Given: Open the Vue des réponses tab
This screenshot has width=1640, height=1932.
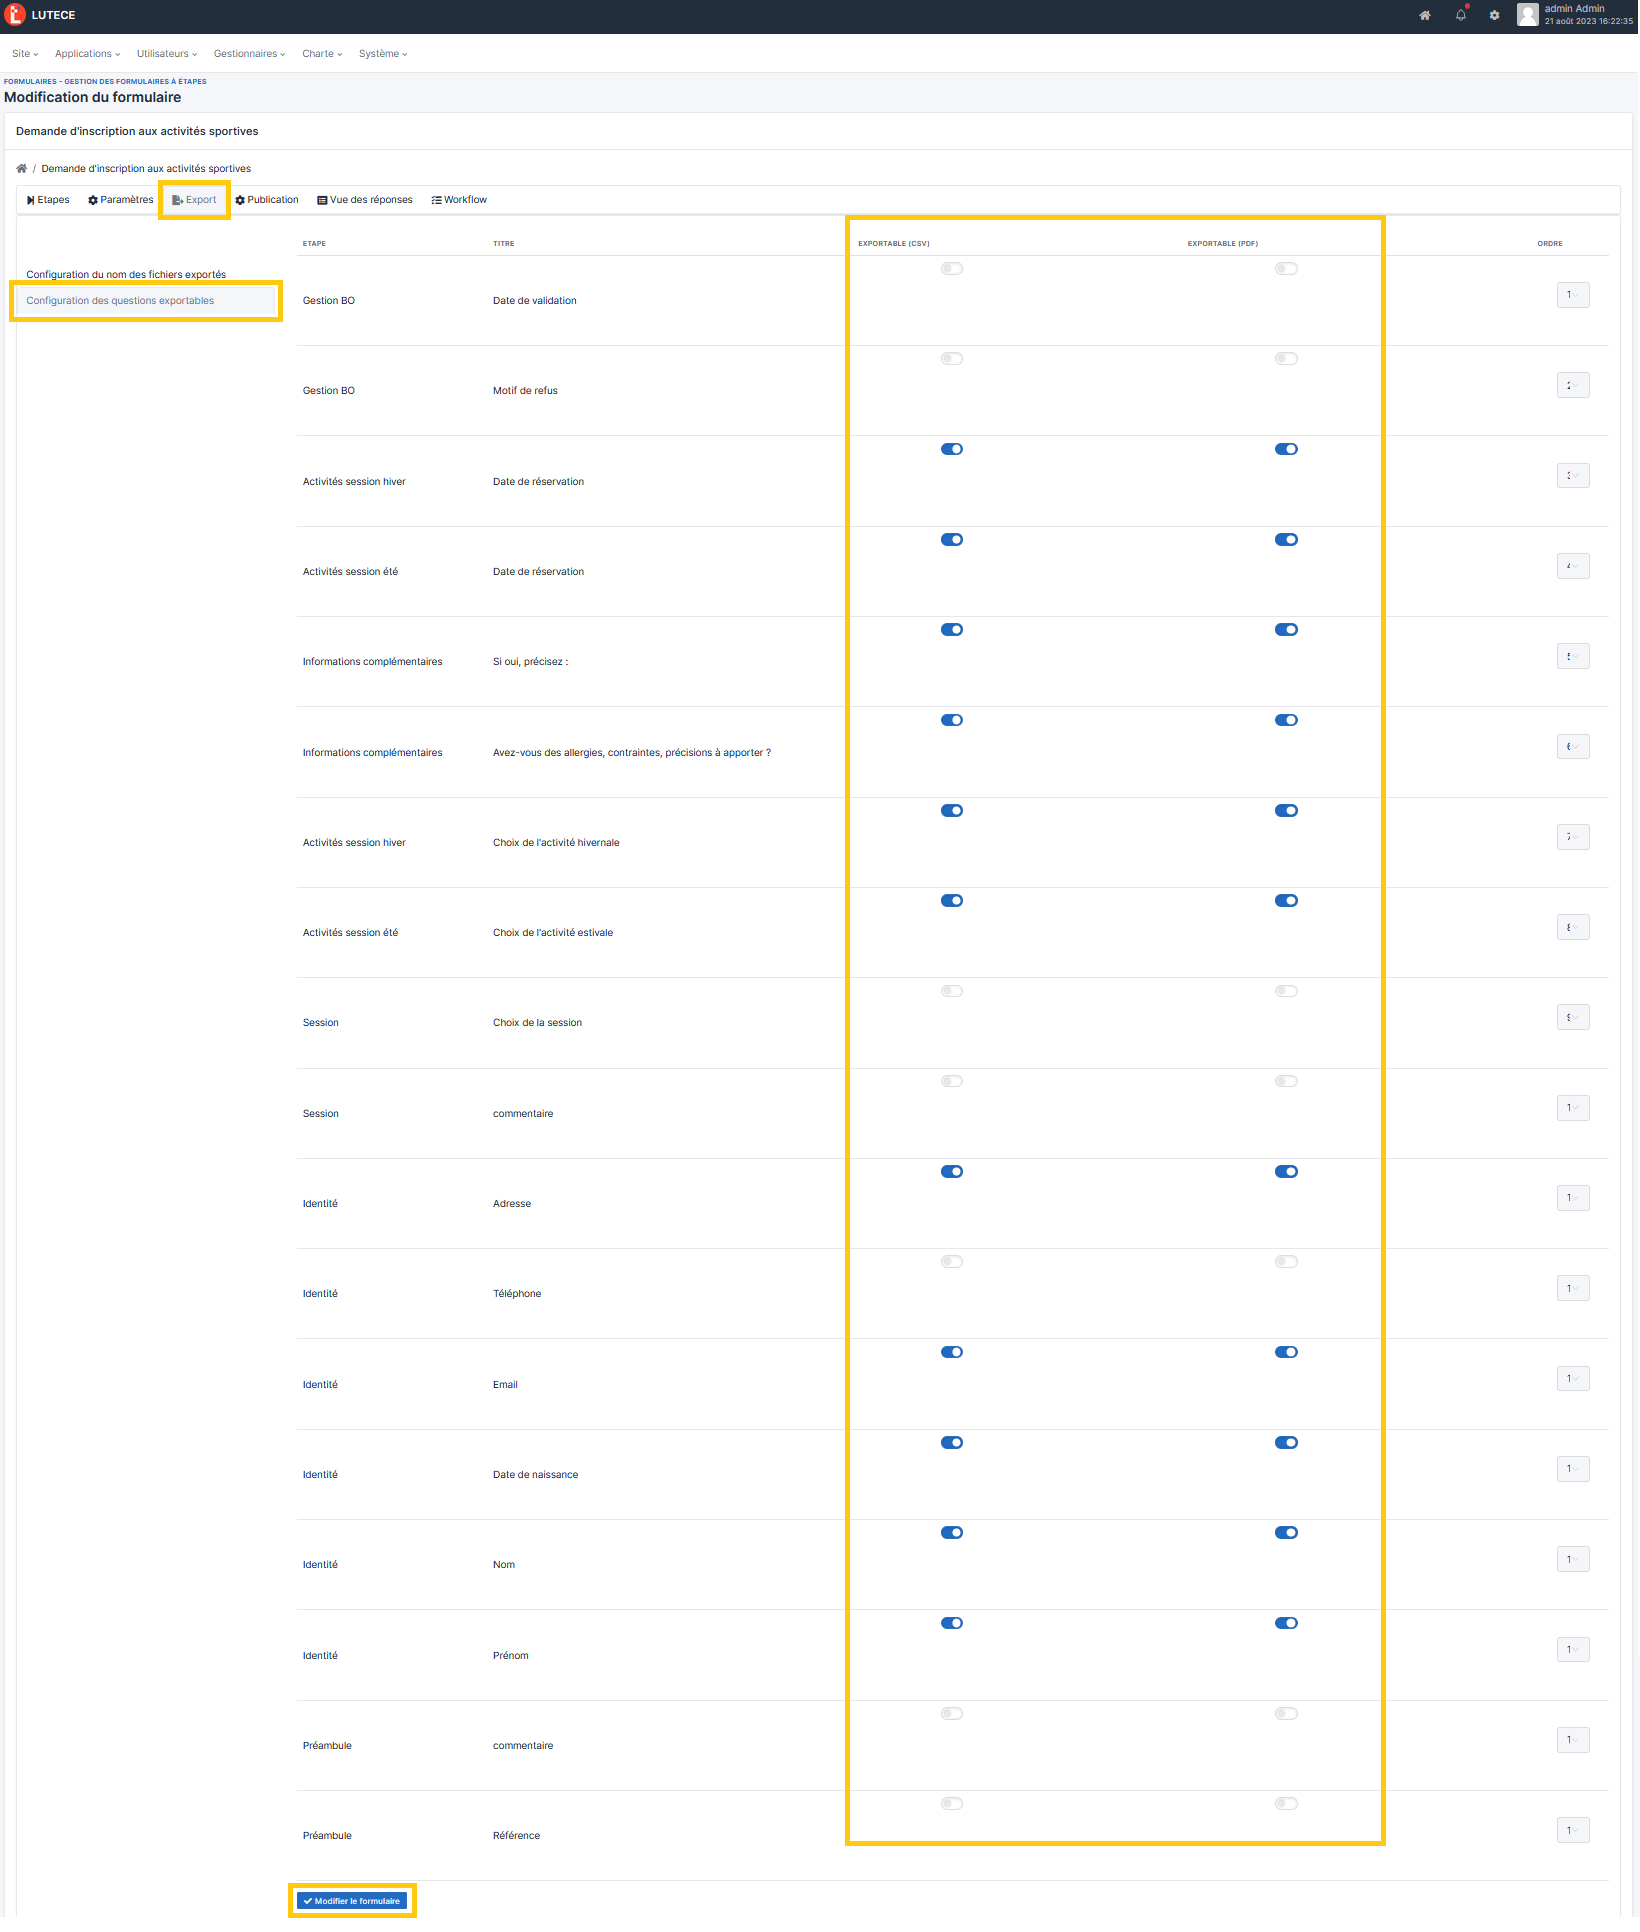Looking at the screenshot, I should point(365,200).
